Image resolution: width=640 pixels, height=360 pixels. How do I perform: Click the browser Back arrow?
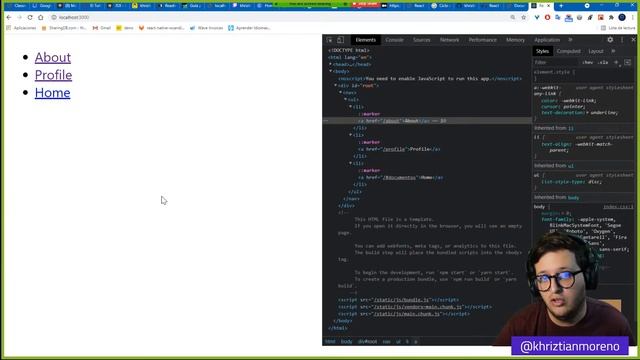(9, 18)
